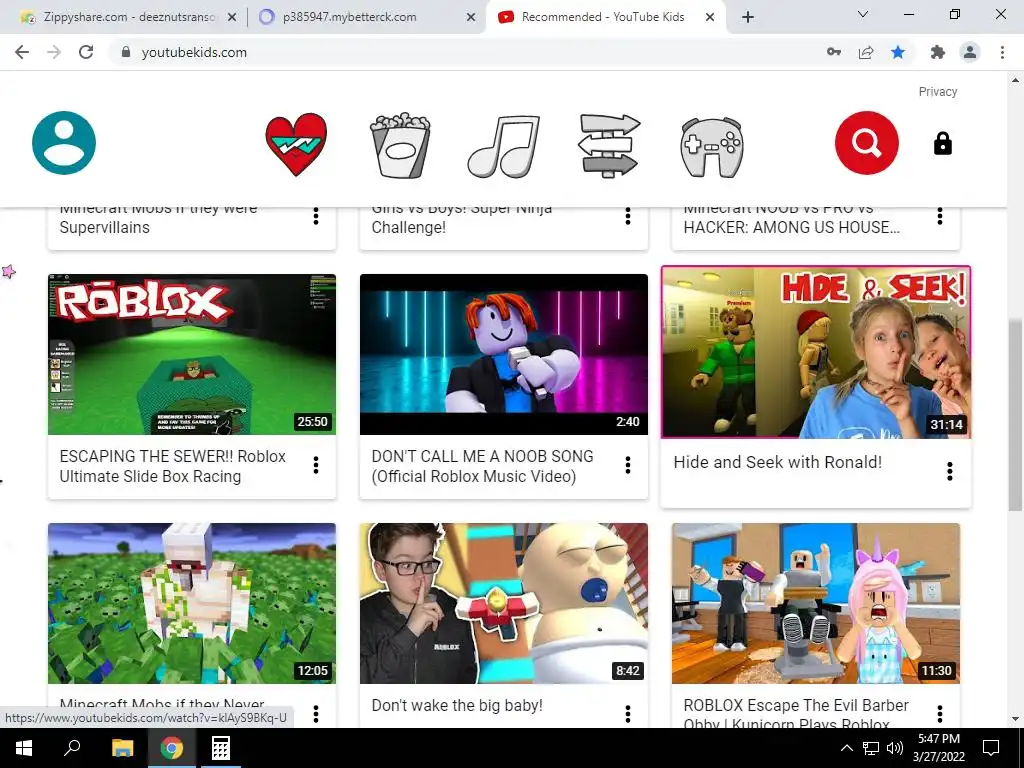Go back to previous page
Screen dimensions: 1024x768
coord(22,52)
